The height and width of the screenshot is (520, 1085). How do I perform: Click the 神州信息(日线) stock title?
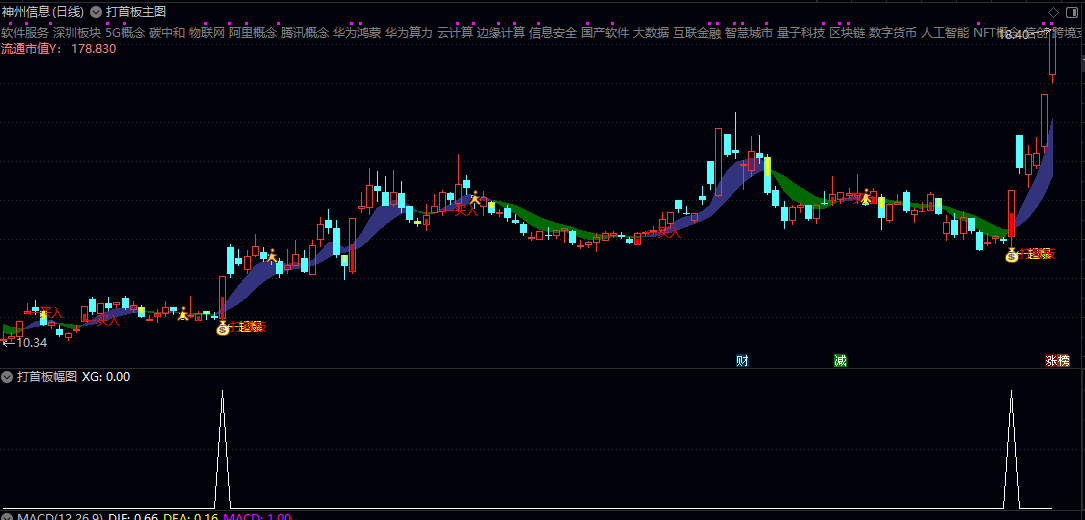click(43, 12)
